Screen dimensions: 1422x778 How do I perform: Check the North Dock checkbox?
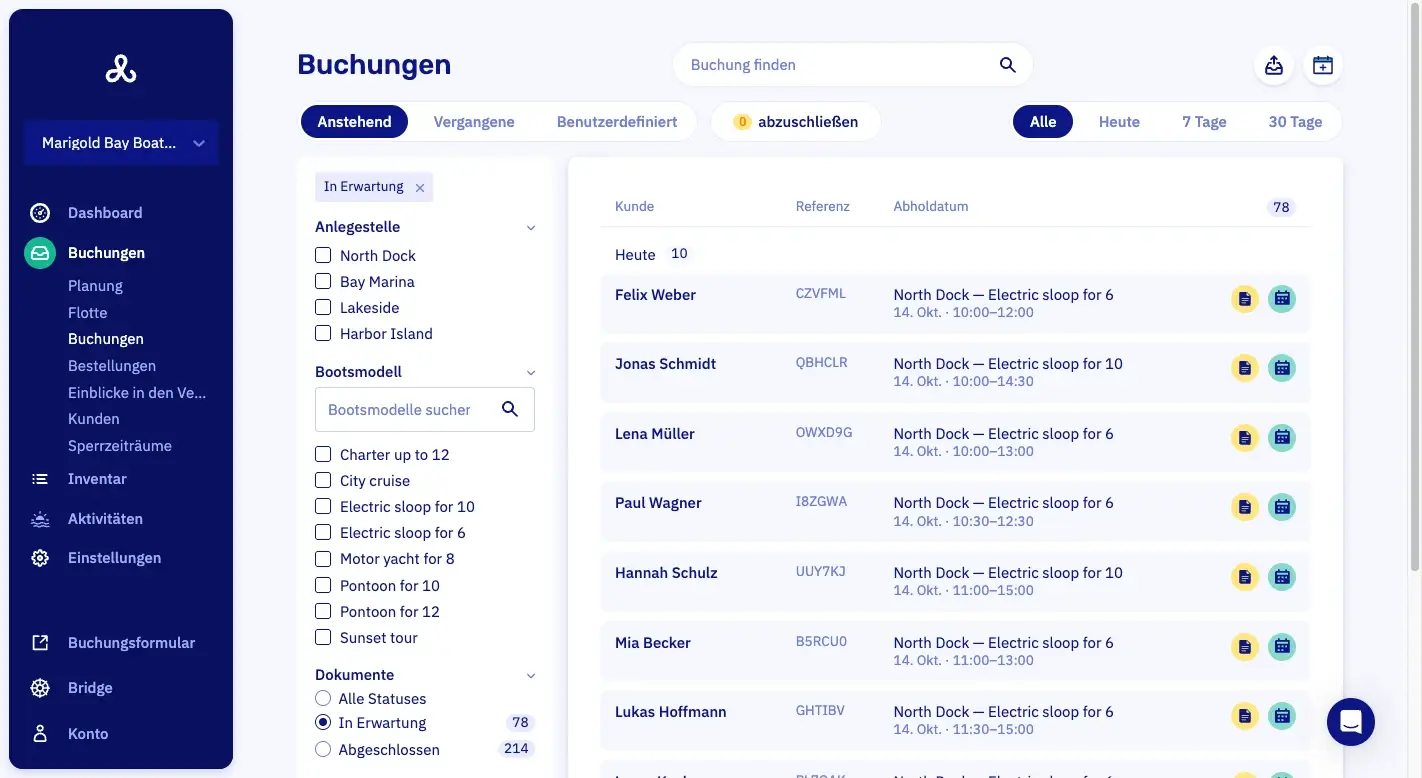click(x=323, y=255)
